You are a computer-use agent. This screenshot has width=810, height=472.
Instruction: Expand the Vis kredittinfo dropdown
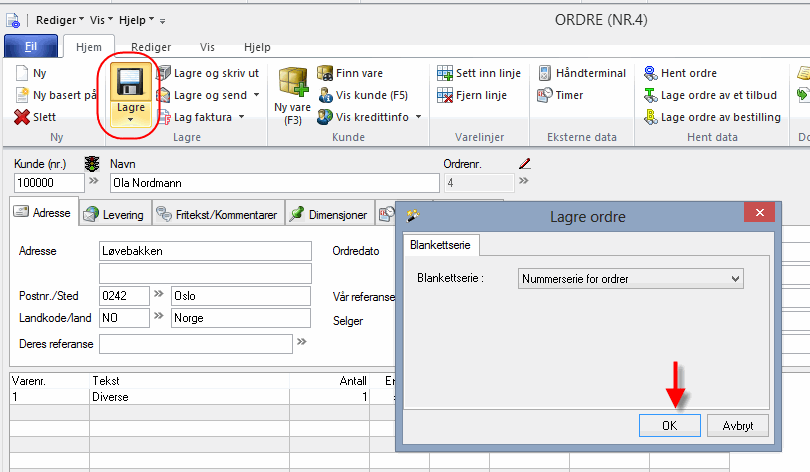tap(418, 117)
